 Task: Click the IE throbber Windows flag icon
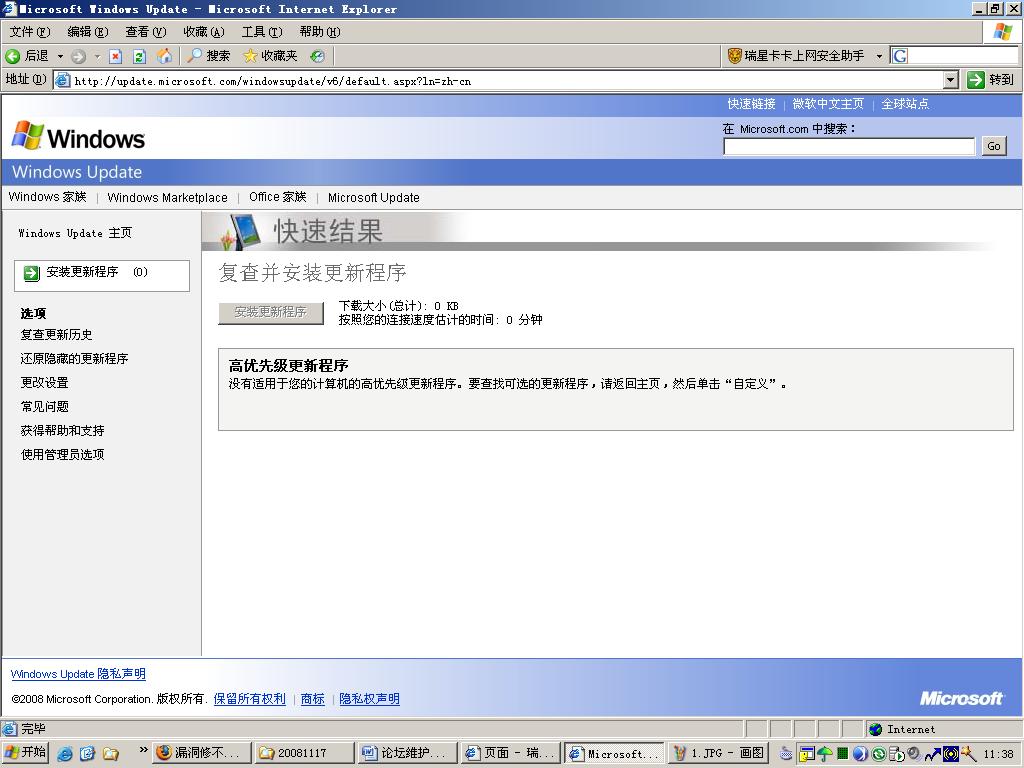pos(1003,31)
